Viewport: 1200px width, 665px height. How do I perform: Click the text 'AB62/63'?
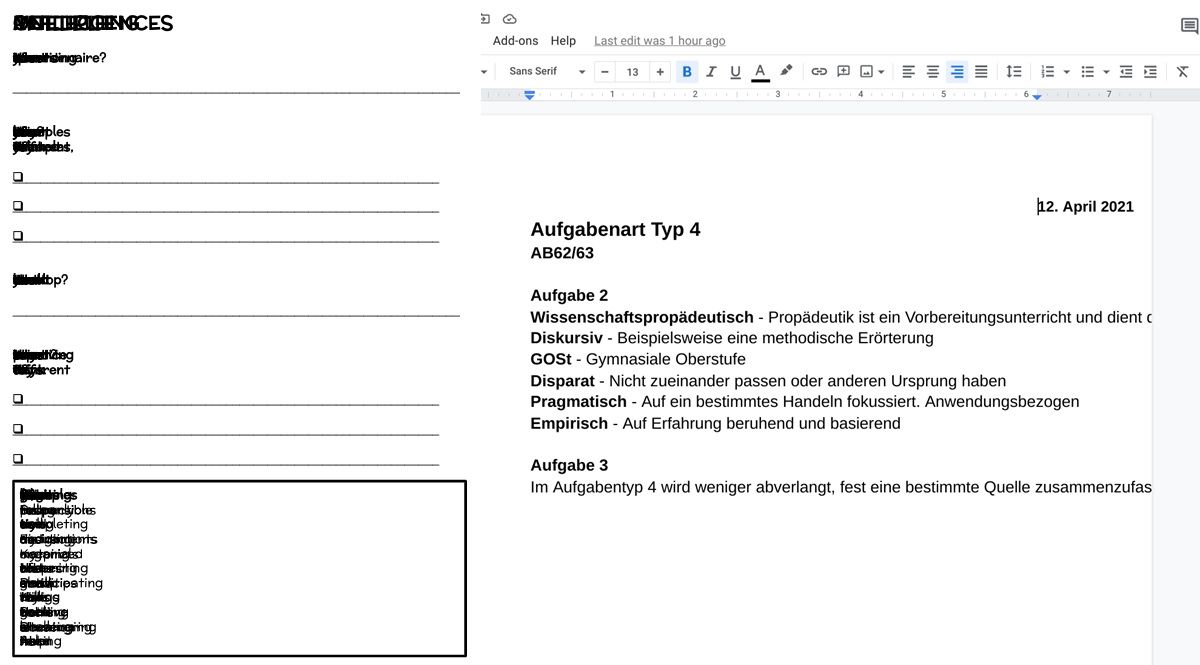coord(562,253)
